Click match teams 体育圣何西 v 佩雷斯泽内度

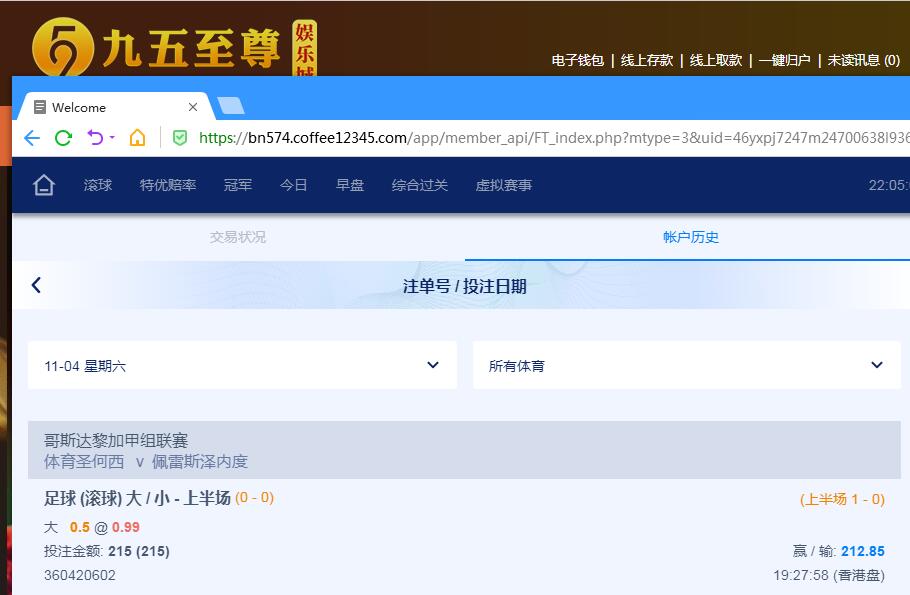146,461
